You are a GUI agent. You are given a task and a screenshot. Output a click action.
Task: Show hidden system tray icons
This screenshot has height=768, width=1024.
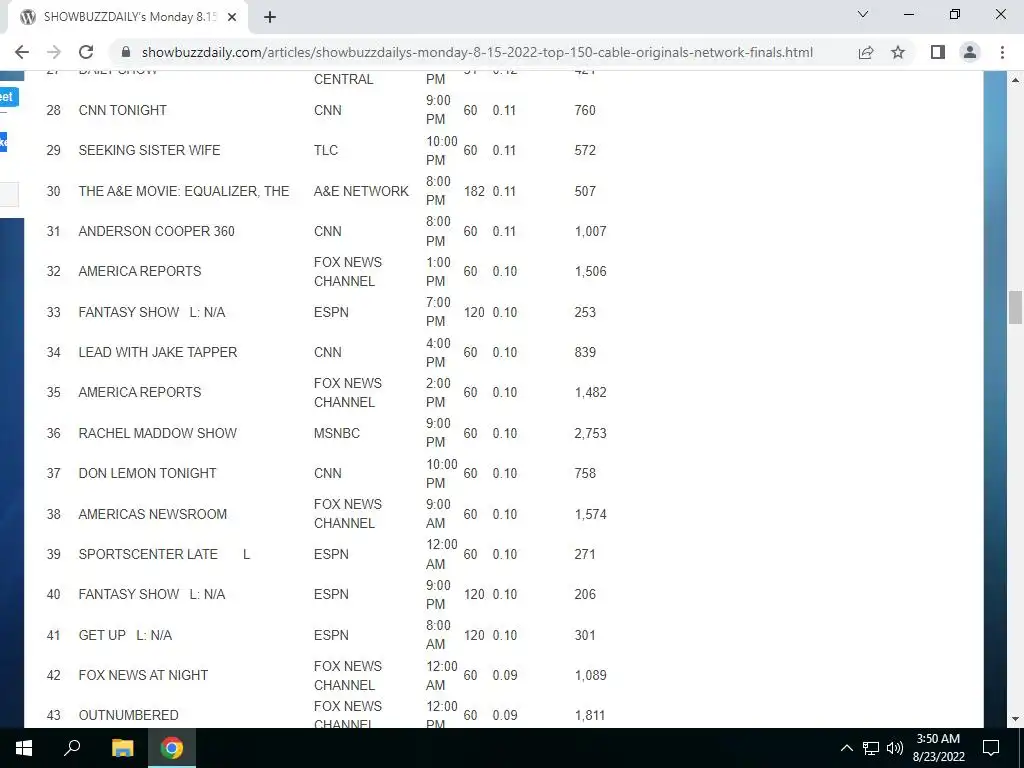point(846,748)
